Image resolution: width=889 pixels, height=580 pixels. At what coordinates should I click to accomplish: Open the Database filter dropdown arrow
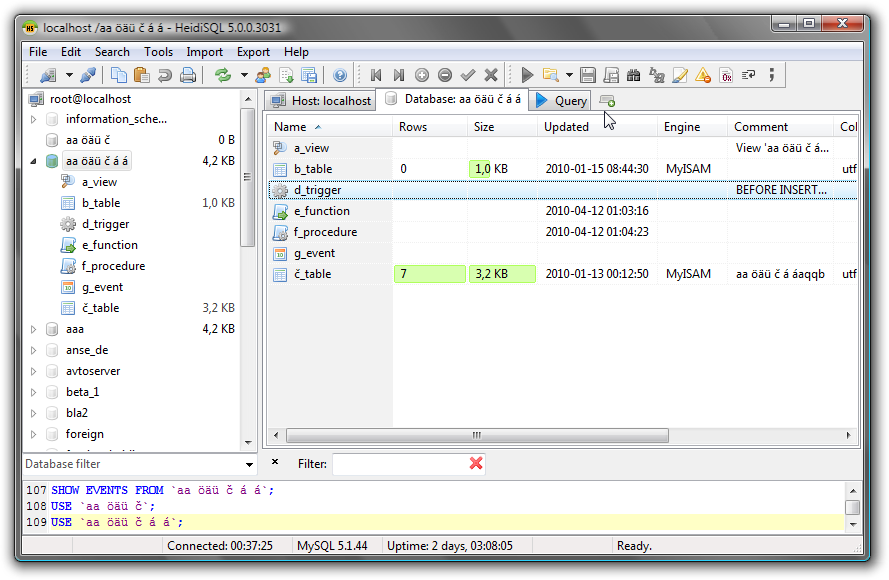tap(250, 464)
